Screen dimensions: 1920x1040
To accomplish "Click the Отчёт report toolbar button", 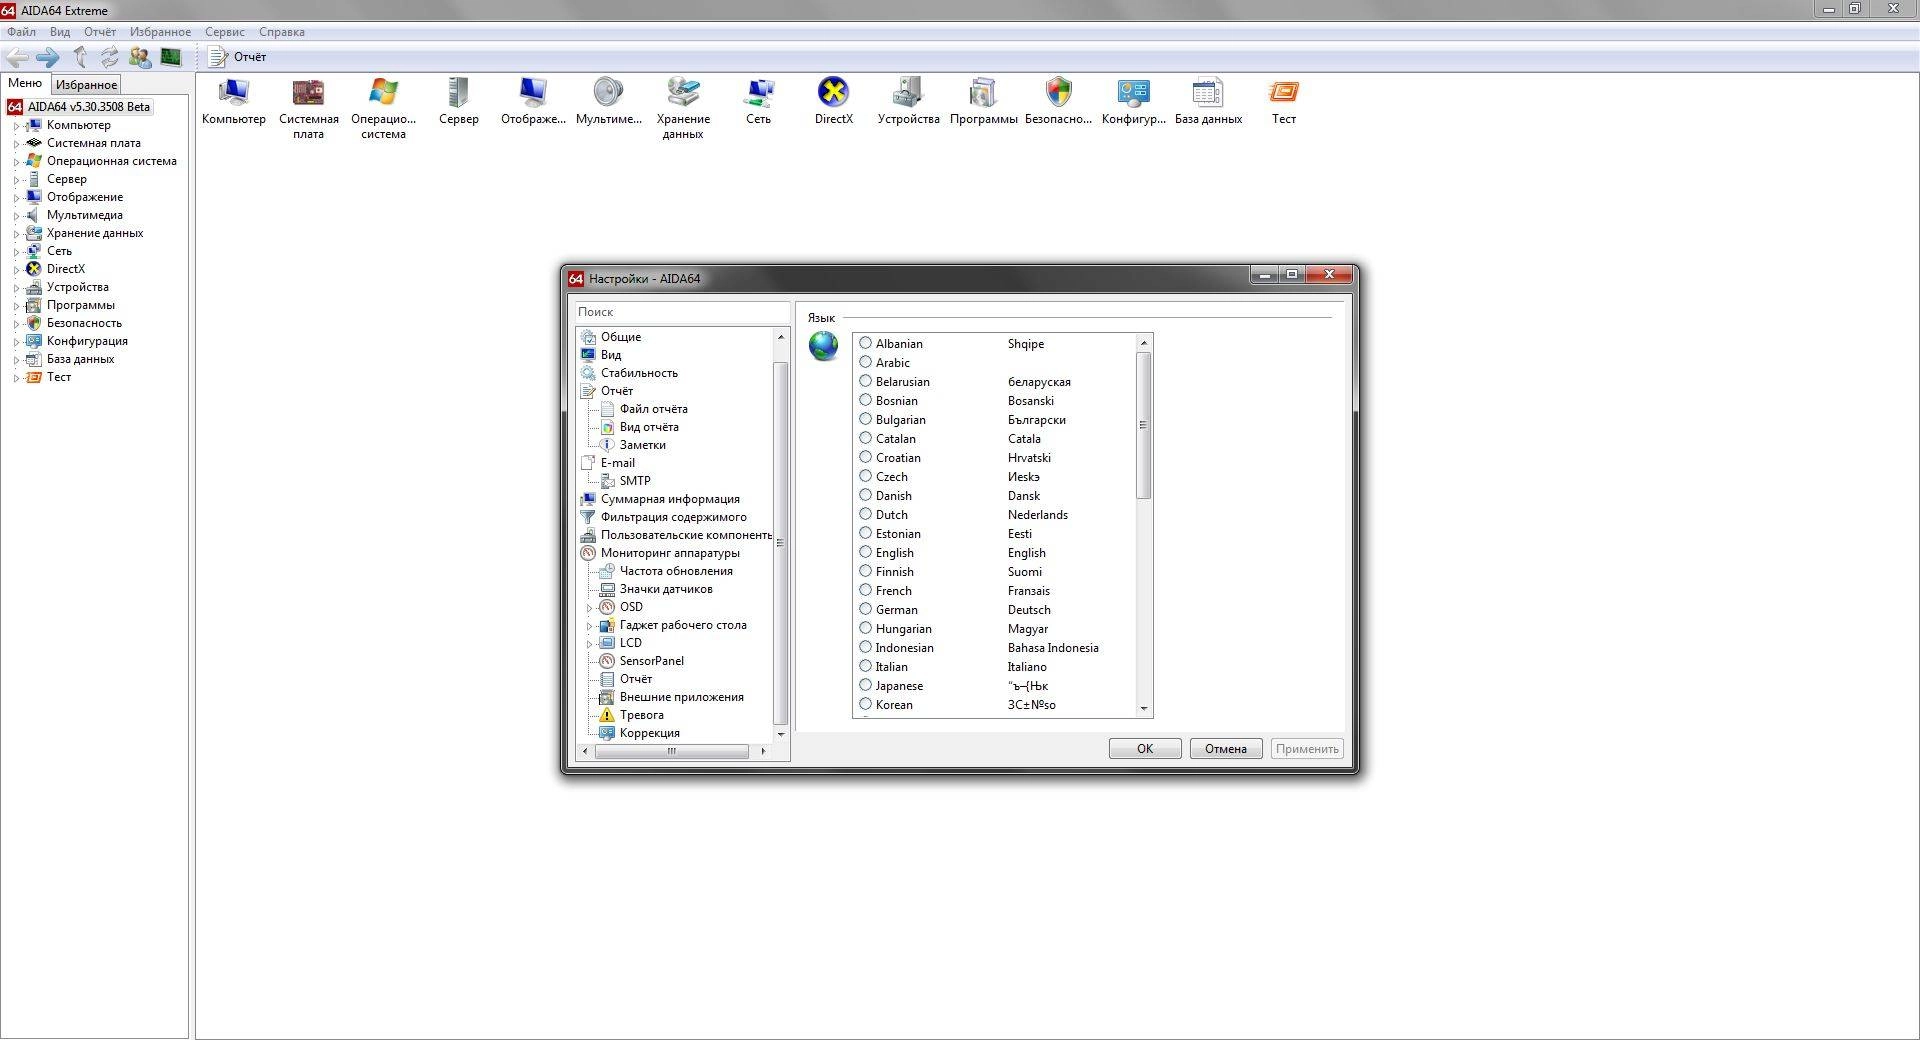I will (237, 57).
